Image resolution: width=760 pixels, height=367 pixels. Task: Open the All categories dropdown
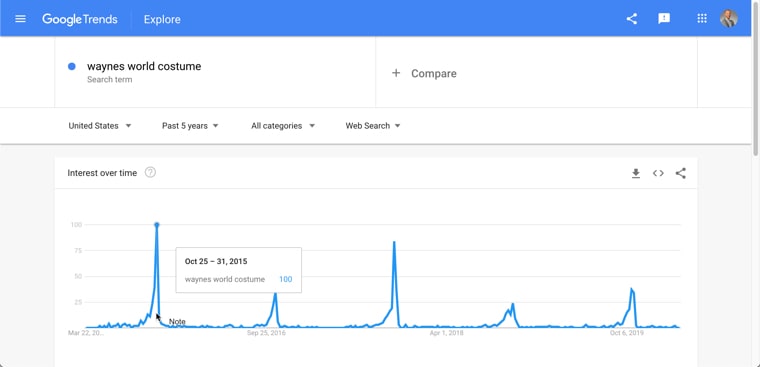click(283, 126)
